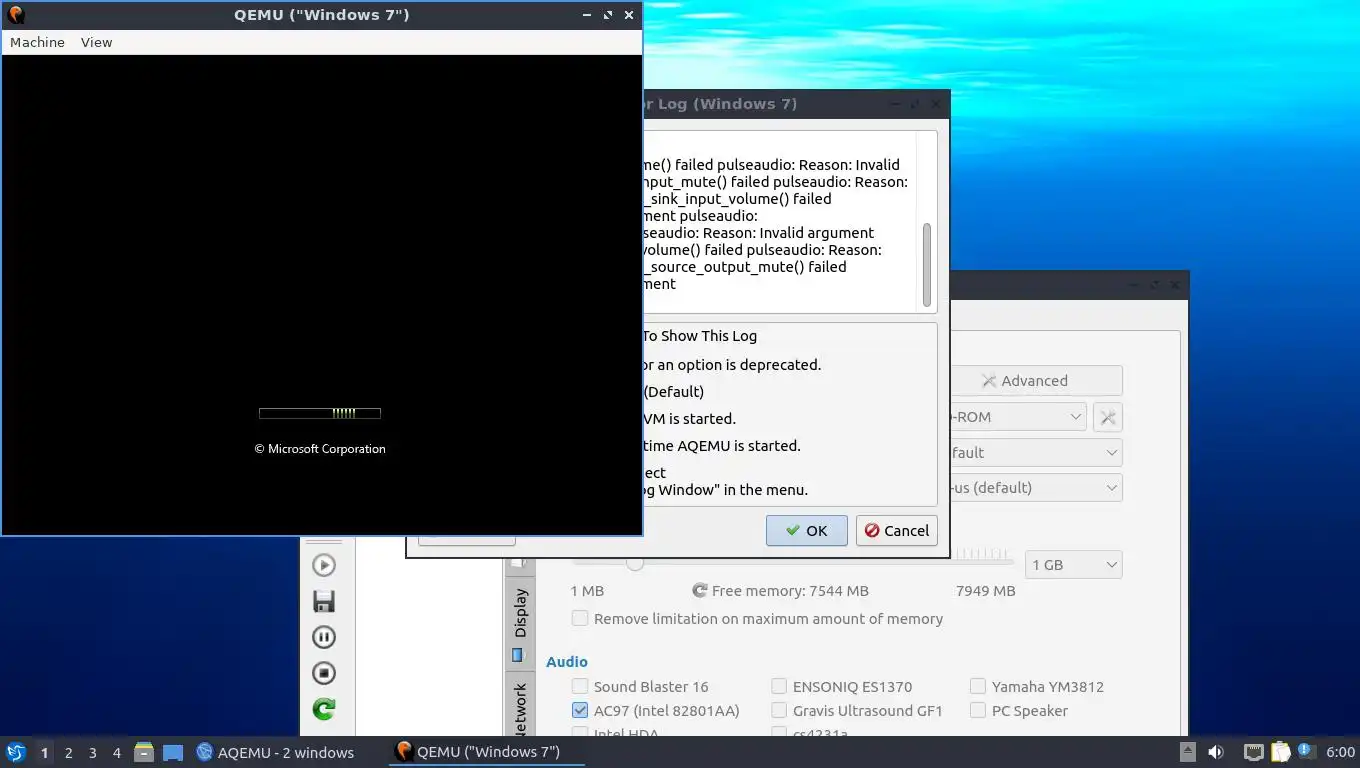Click the Save VM floppy disk icon
This screenshot has height=768, width=1360.
point(324,601)
